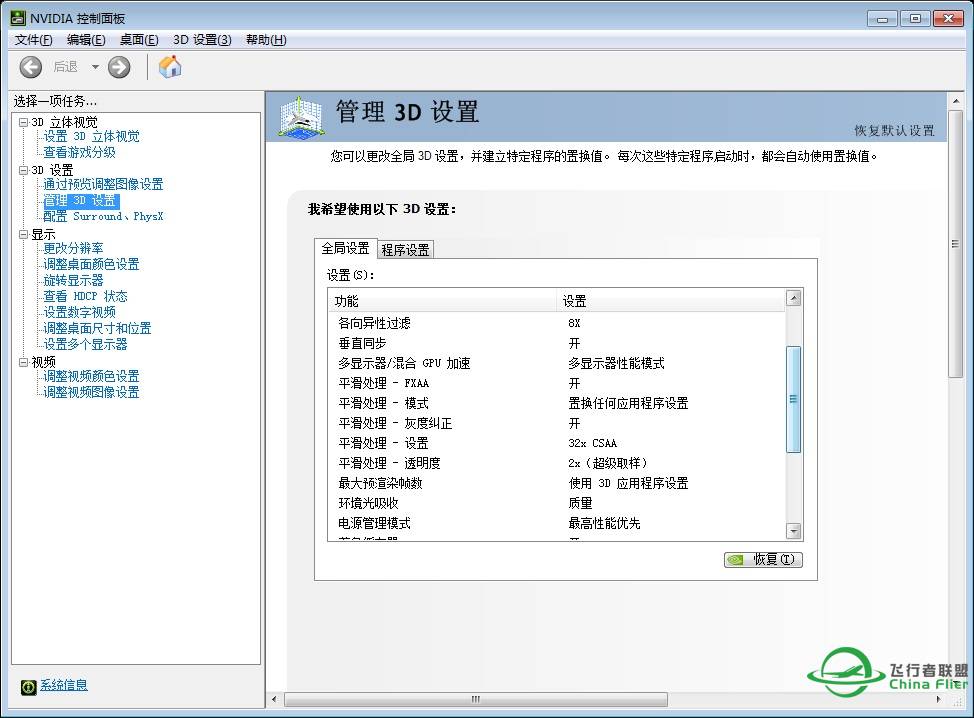This screenshot has height=718, width=974.
Task: Open 调整桌面颜色设置 task
Action: point(91,265)
